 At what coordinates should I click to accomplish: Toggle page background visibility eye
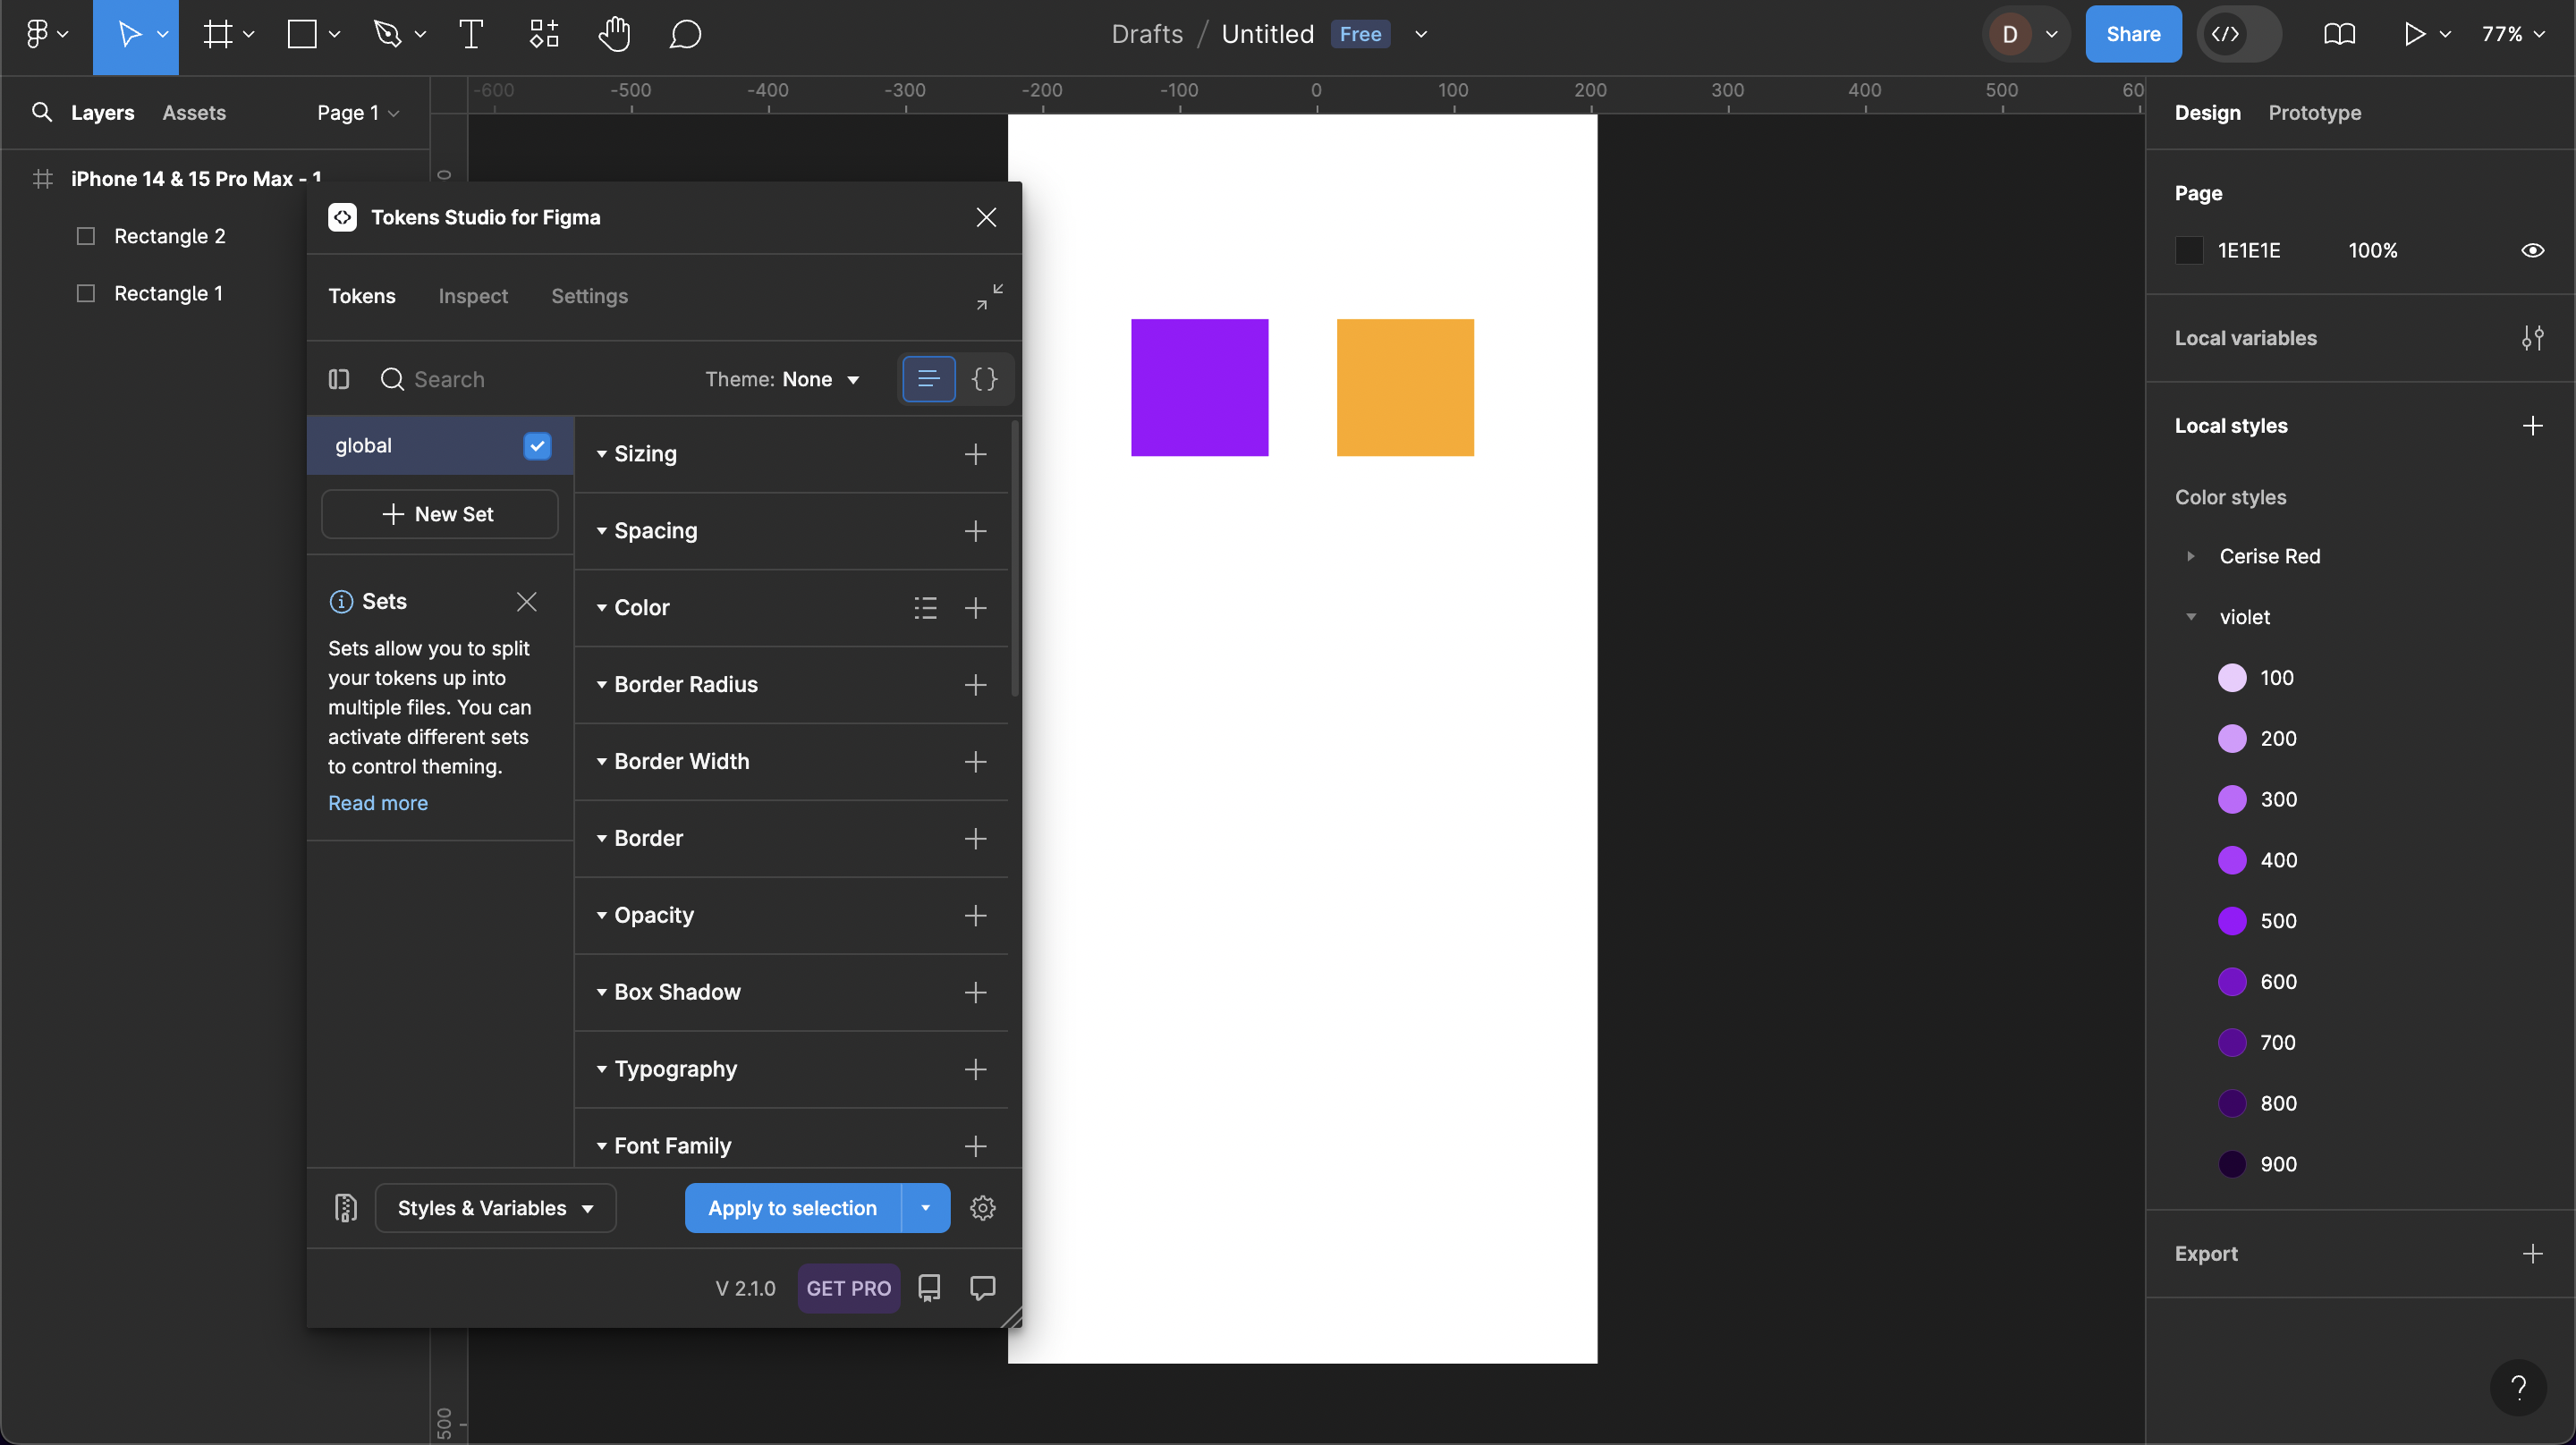coord(2532,250)
